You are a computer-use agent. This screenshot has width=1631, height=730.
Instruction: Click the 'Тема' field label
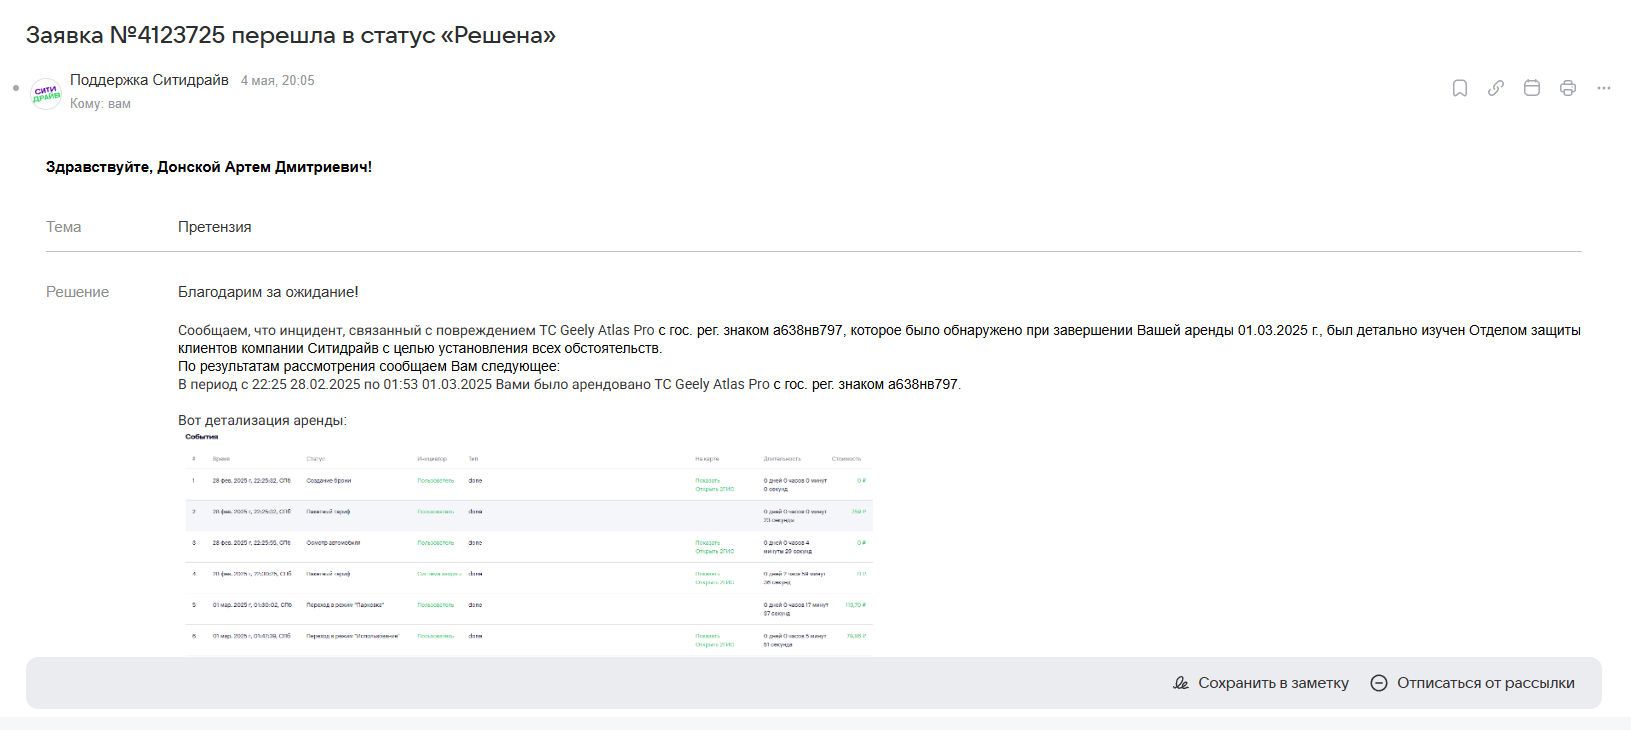point(64,227)
